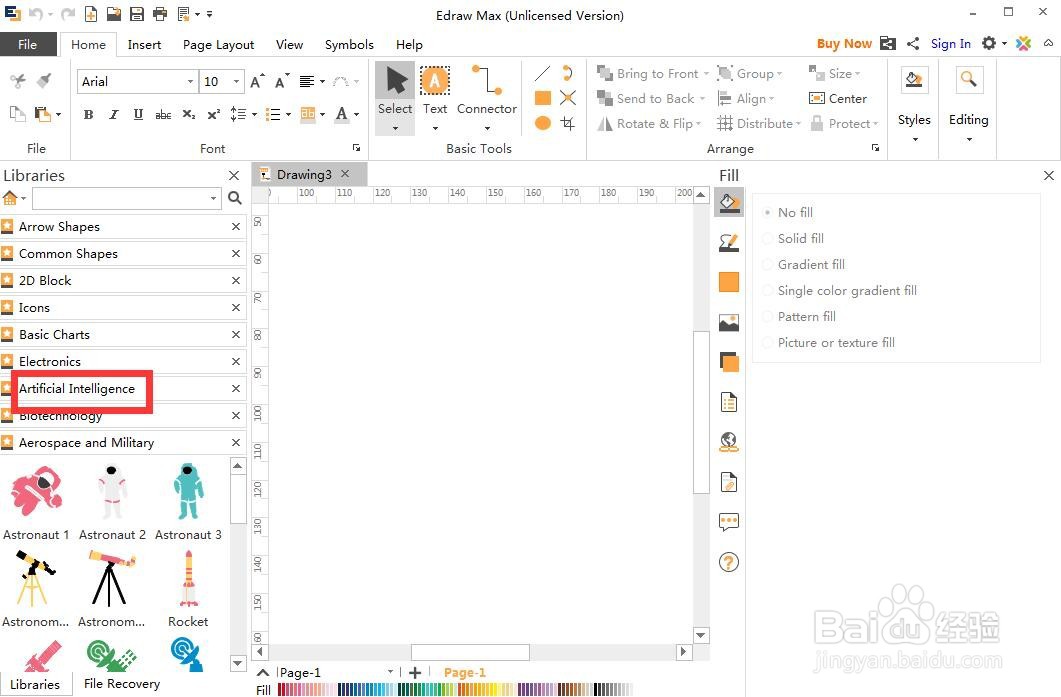Screen dimensions: 1061x697
Task: Select the Rocket symbol
Action: coord(188,588)
